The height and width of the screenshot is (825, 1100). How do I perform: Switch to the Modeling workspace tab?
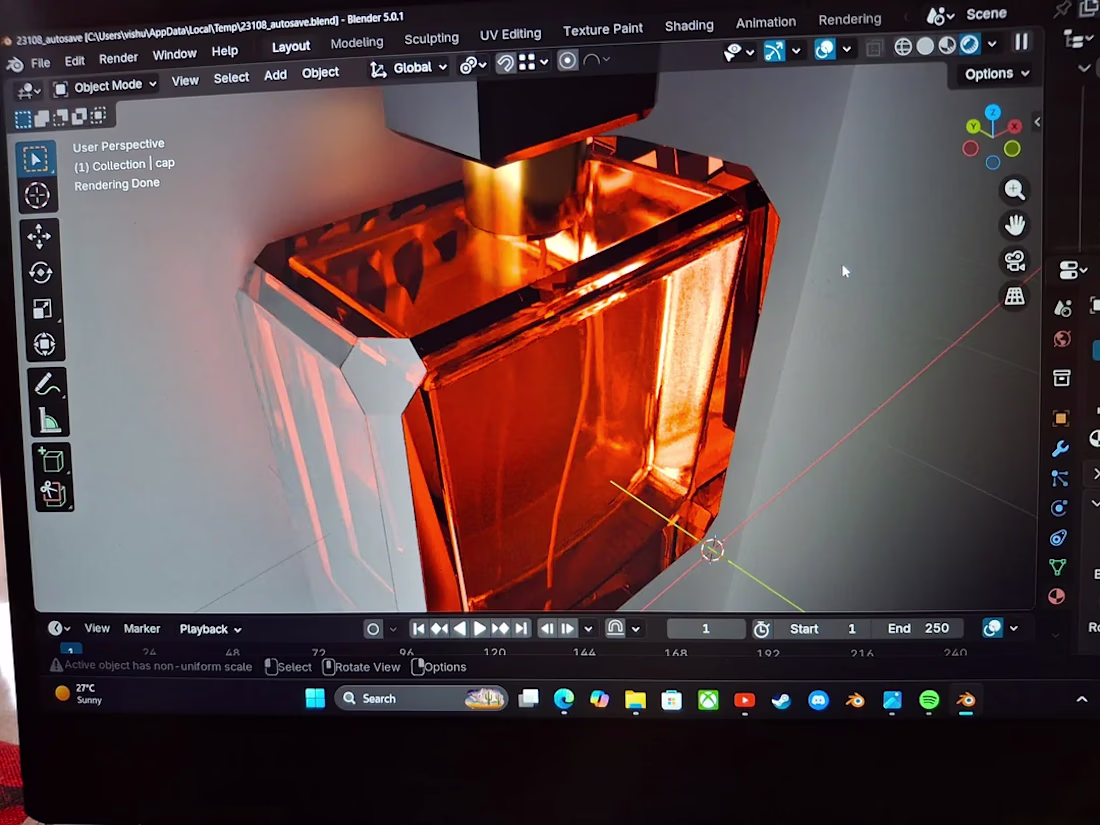(357, 43)
